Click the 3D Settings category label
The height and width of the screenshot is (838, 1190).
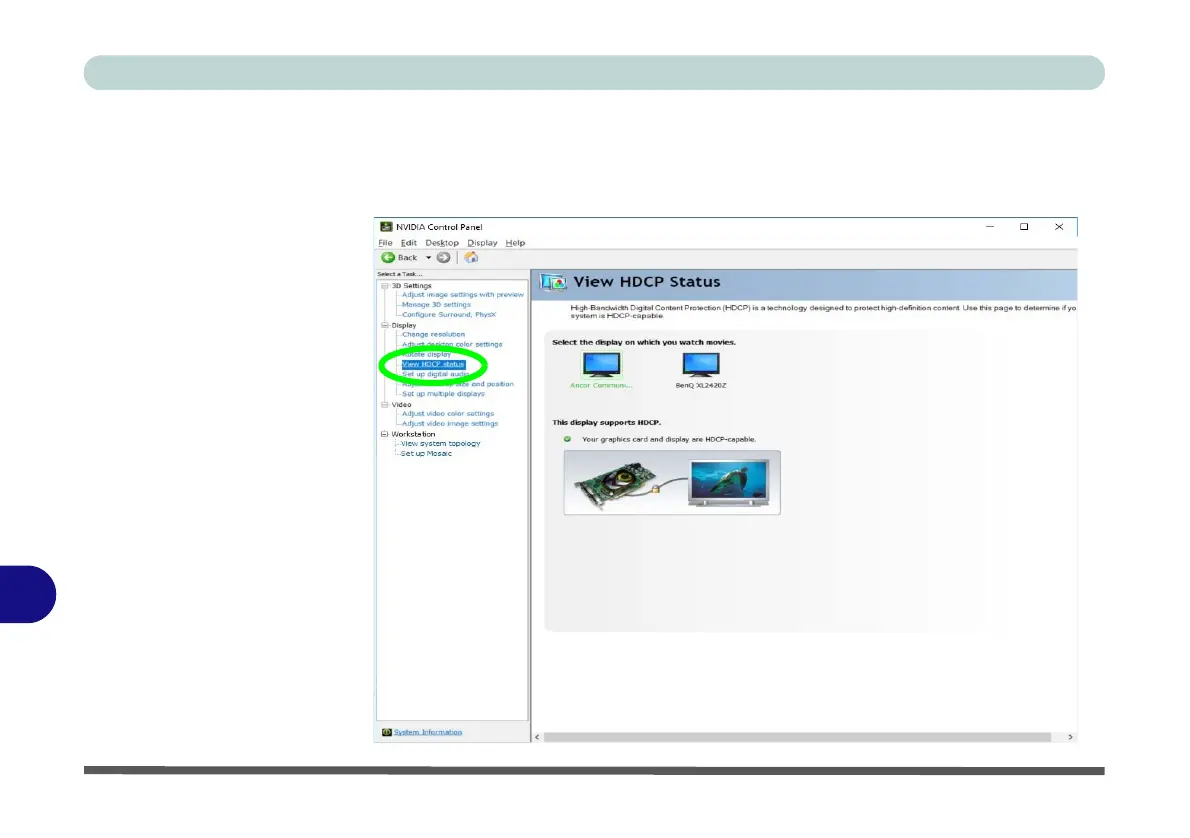pos(411,285)
